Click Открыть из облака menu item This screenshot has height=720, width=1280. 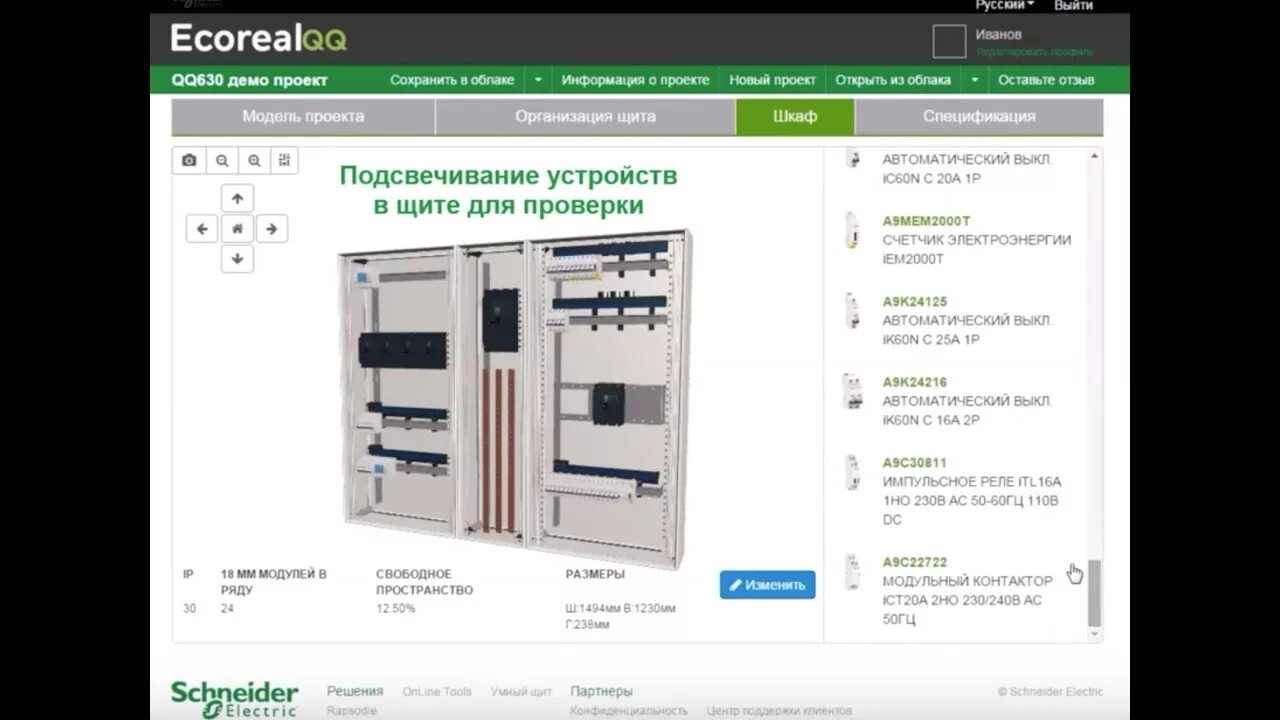click(893, 80)
